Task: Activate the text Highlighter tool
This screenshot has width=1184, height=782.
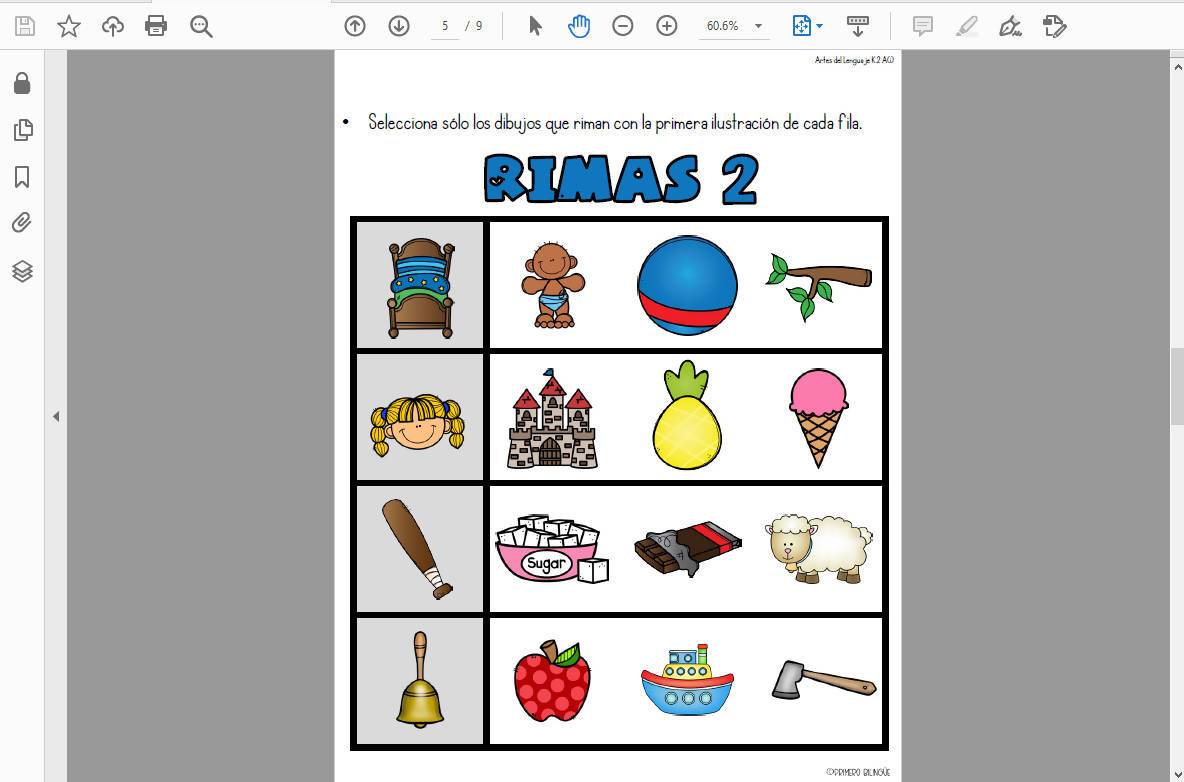Action: pos(966,26)
